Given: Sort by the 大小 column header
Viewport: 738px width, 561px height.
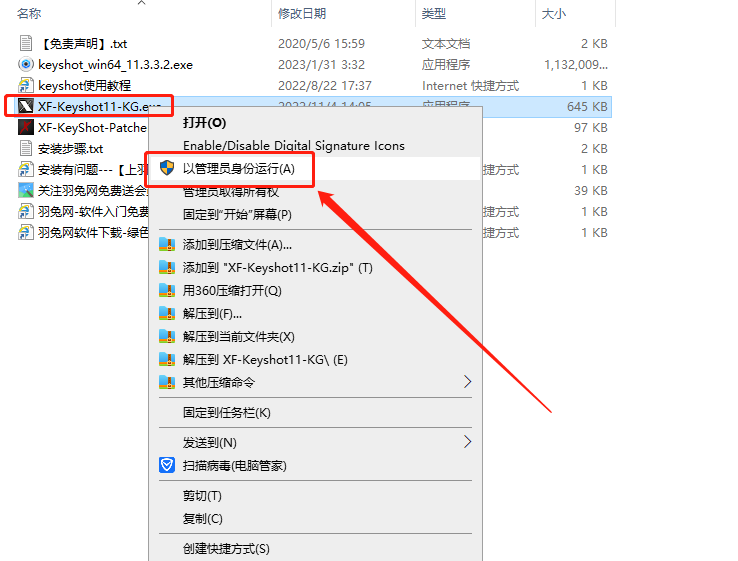Looking at the screenshot, I should coord(554,14).
